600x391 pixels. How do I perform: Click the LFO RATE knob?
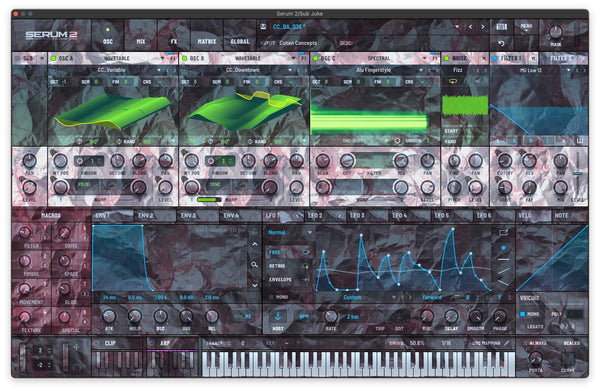pos(330,316)
